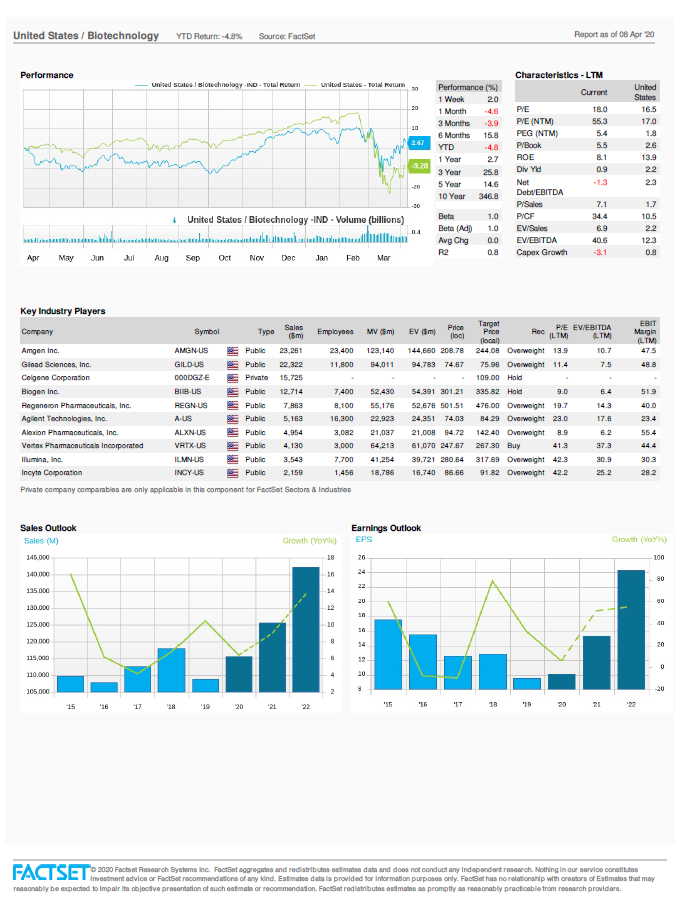680x903 pixels.
Task: Click the EV/EBITDA row label in Characteristics
Action: (x=535, y=240)
